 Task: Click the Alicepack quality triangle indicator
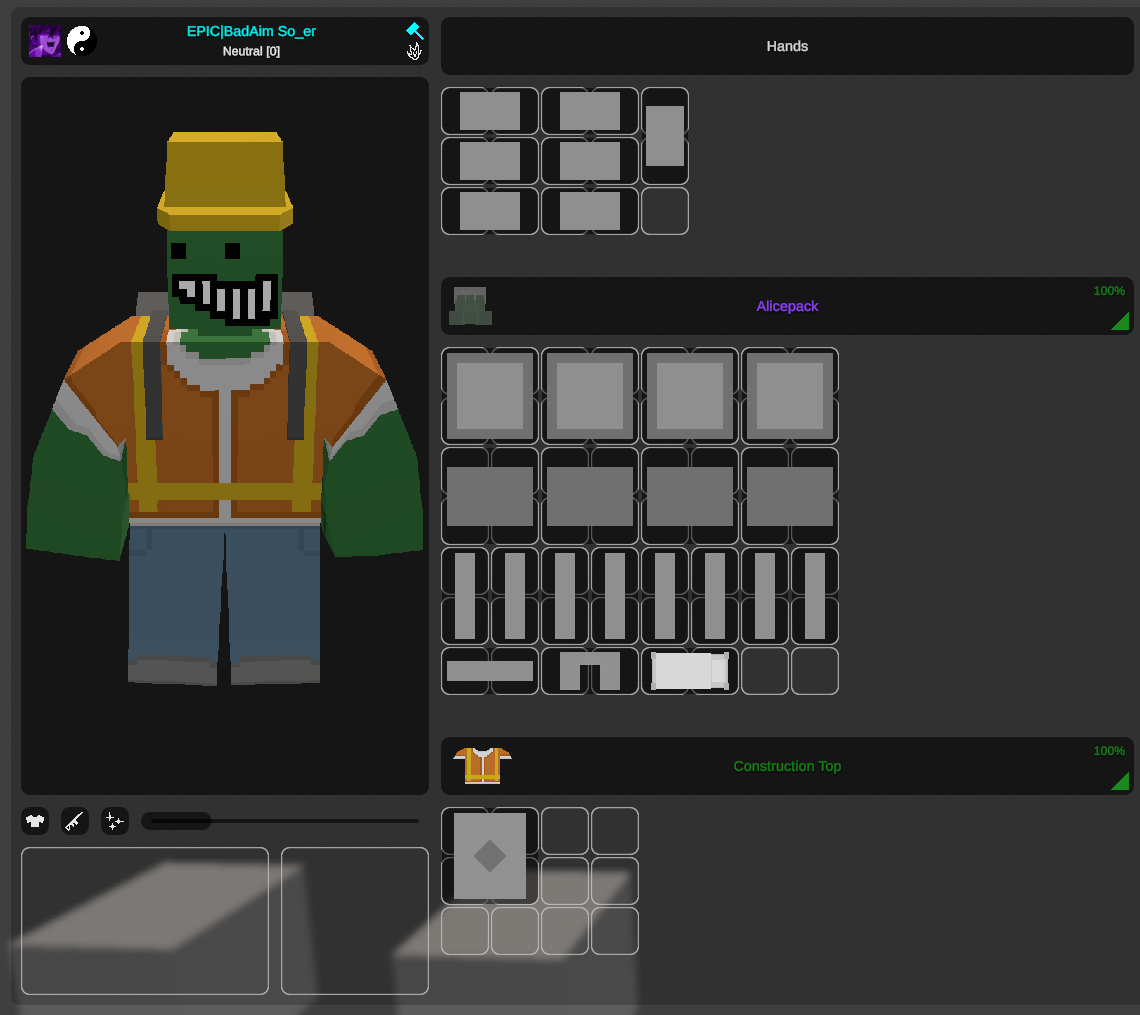(x=1120, y=321)
